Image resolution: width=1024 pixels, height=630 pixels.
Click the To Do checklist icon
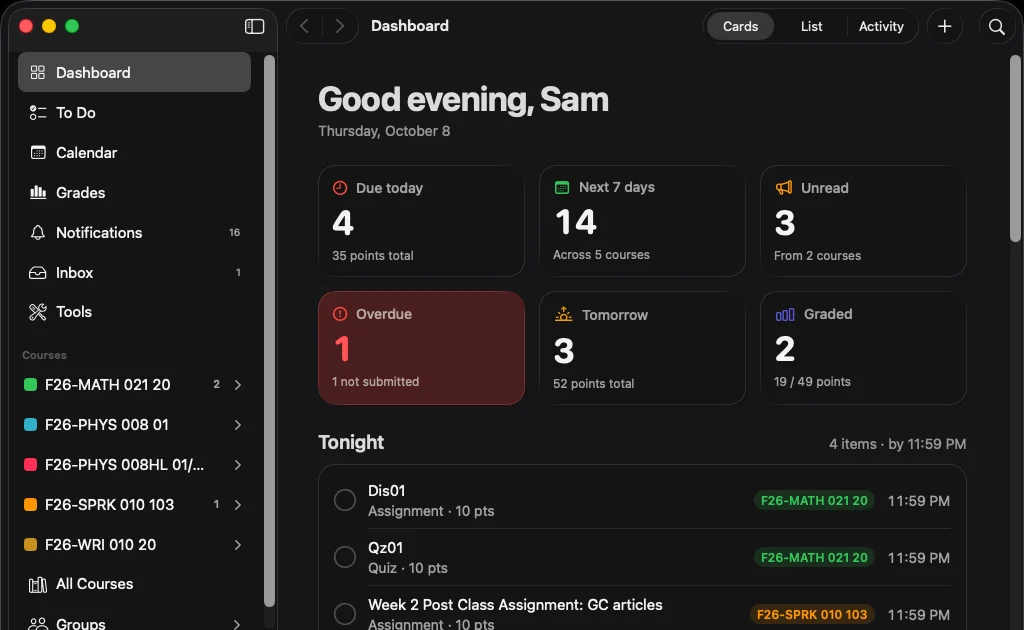pos(38,112)
